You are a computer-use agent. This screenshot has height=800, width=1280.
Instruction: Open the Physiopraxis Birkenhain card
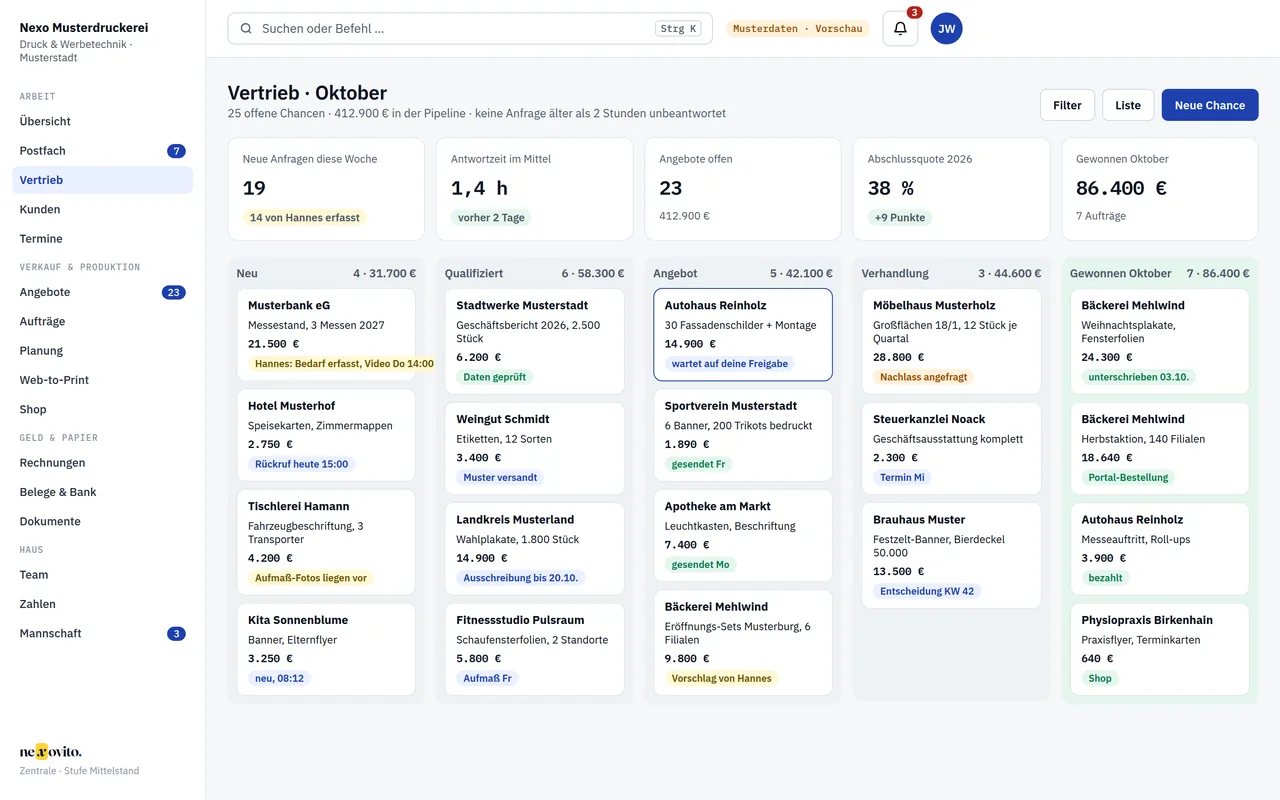(x=1160, y=649)
